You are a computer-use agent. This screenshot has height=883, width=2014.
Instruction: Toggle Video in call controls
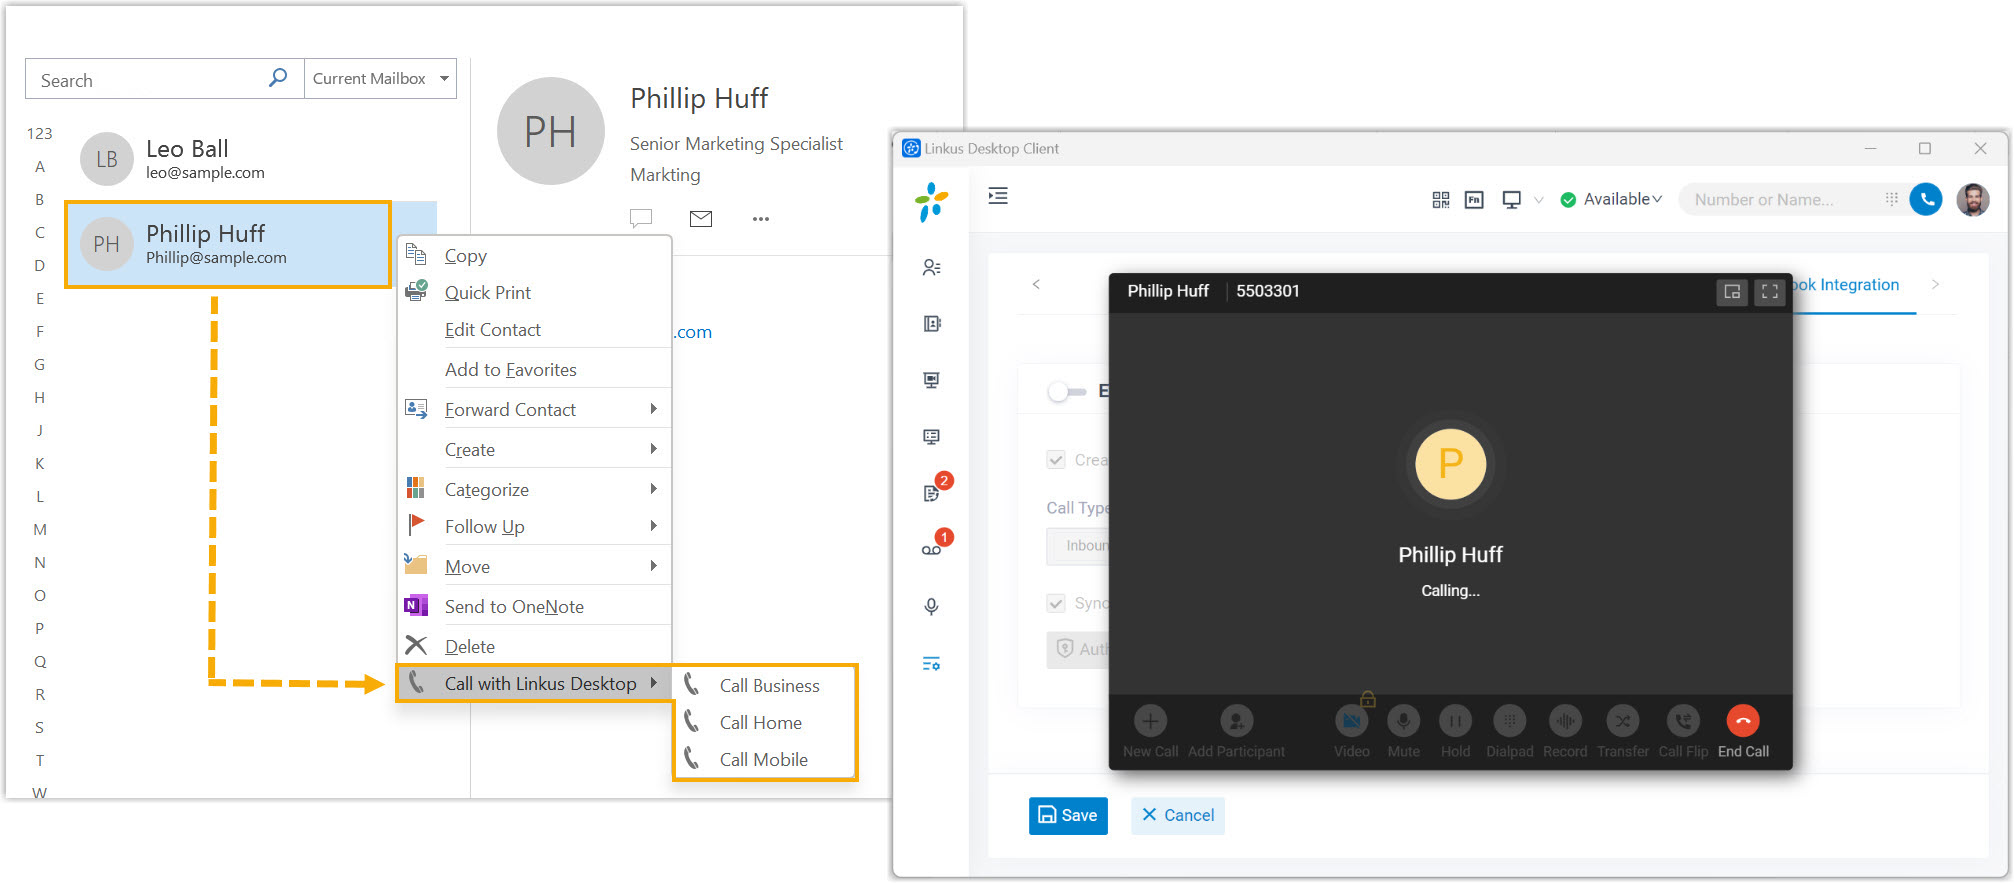click(x=1351, y=732)
